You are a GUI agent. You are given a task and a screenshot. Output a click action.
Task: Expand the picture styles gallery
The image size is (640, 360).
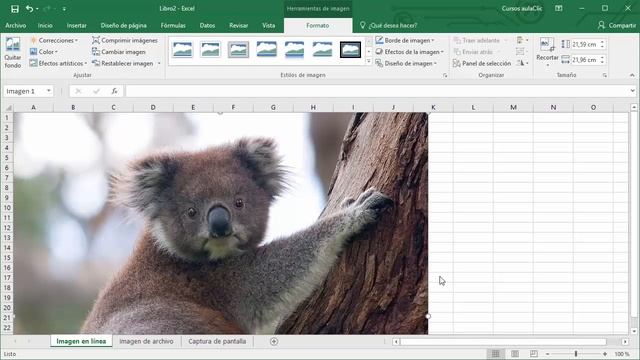click(x=369, y=62)
